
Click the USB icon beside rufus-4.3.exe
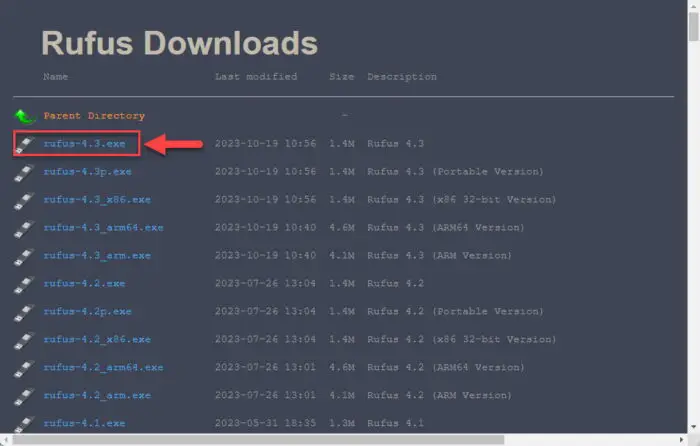[25, 145]
